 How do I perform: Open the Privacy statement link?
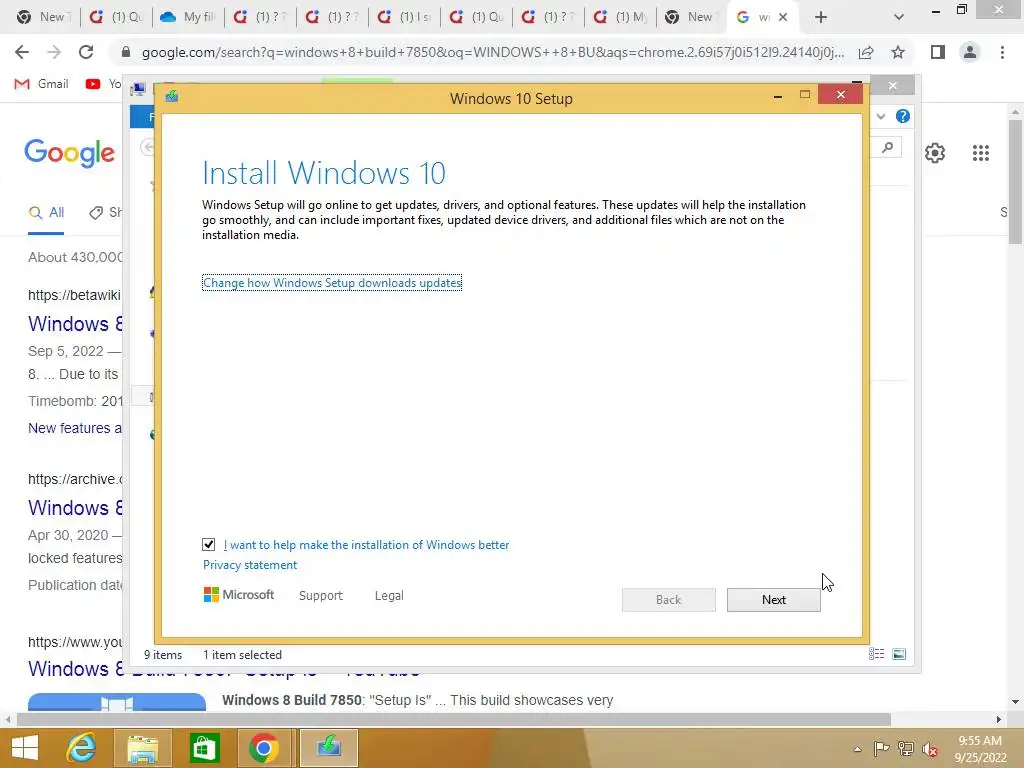249,565
